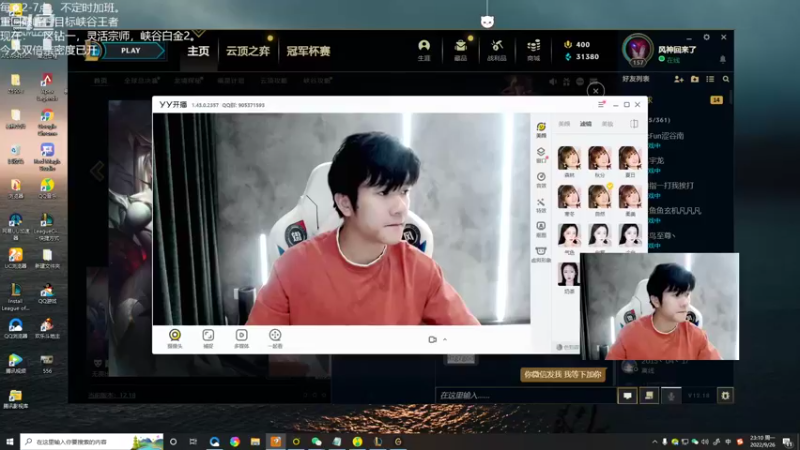Click the 摄像头 camera icon in YY toolbar
The image size is (800, 450).
pyautogui.click(x=174, y=338)
